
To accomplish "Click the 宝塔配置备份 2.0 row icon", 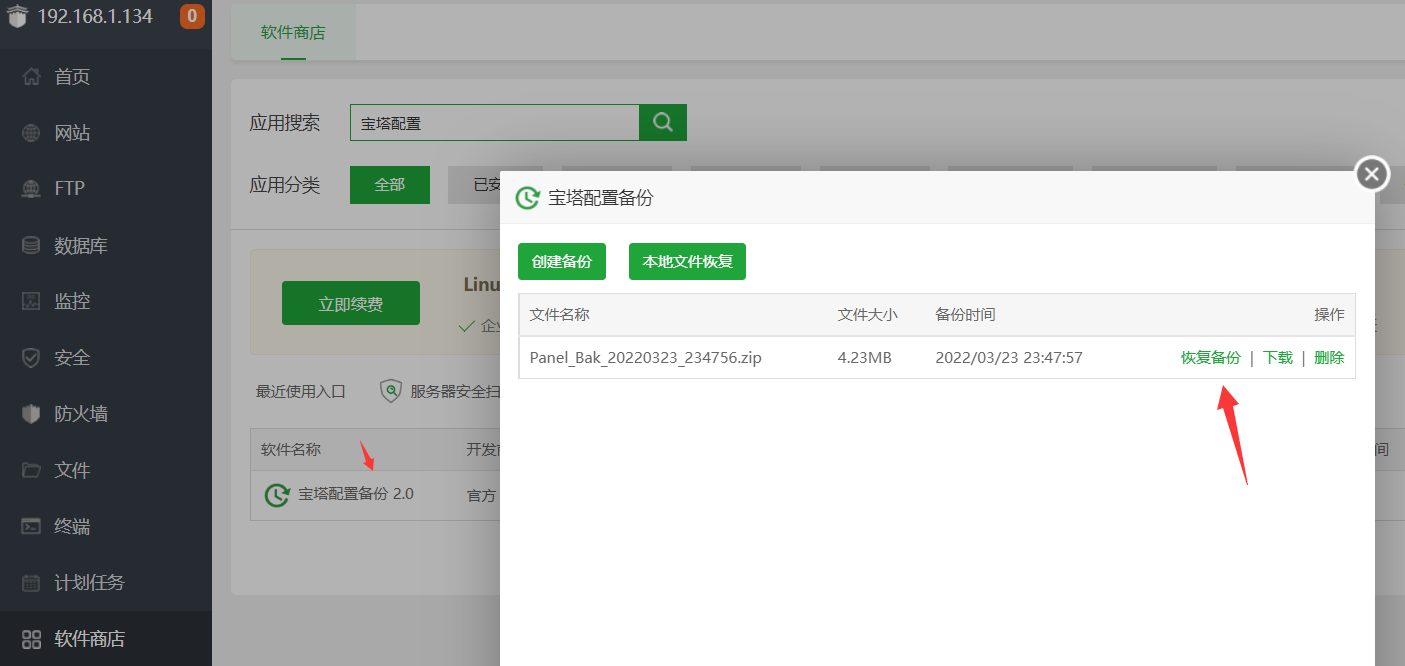I will [277, 495].
